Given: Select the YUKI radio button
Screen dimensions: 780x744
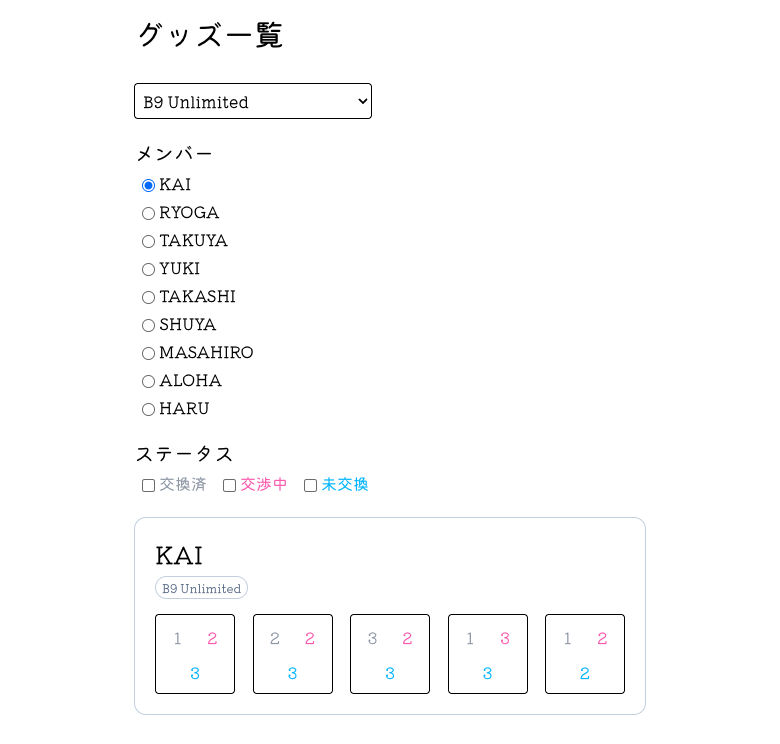Looking at the screenshot, I should [x=149, y=269].
